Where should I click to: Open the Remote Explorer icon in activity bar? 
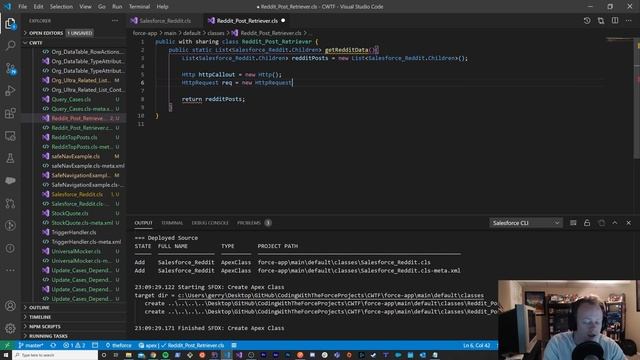click(10, 136)
